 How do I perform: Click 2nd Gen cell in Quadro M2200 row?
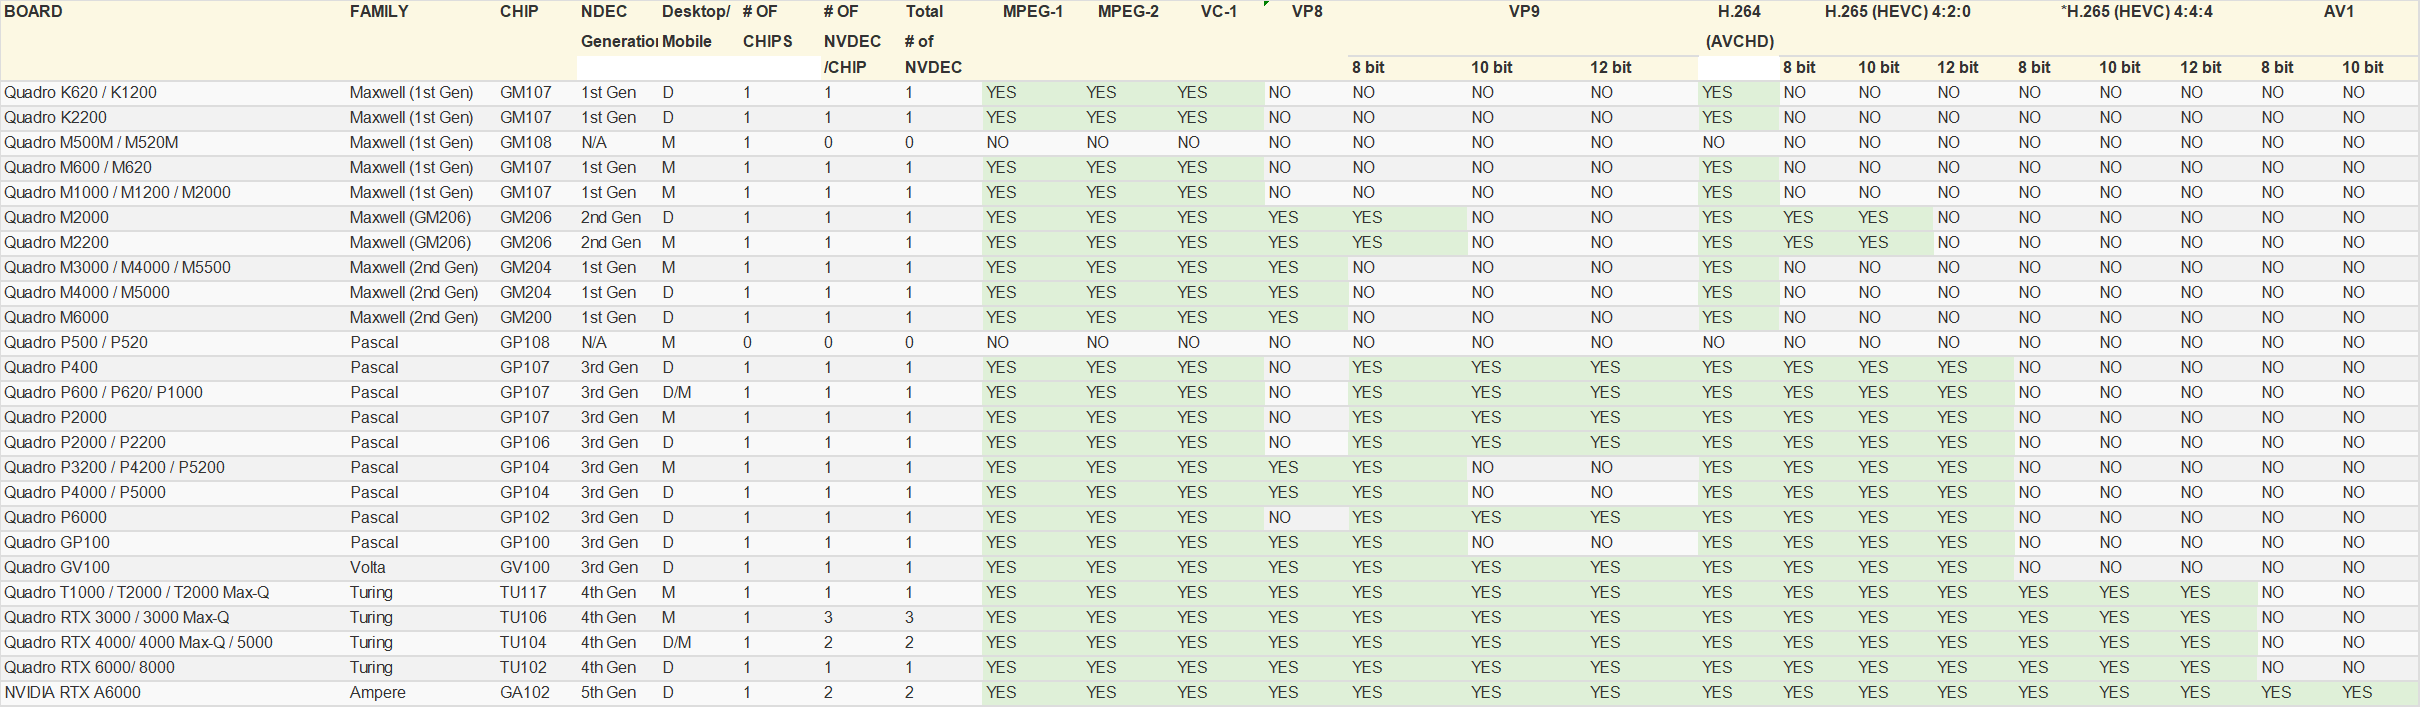[x=611, y=243]
